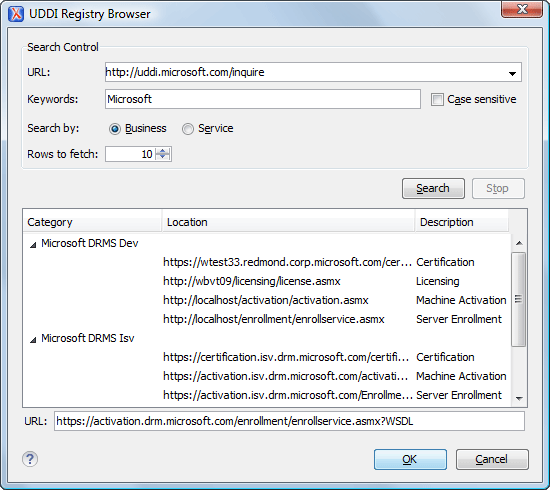Viewport: 550px width, 490px height.
Task: Close the UDDI Registry Browser window
Action: [x=522, y=9]
